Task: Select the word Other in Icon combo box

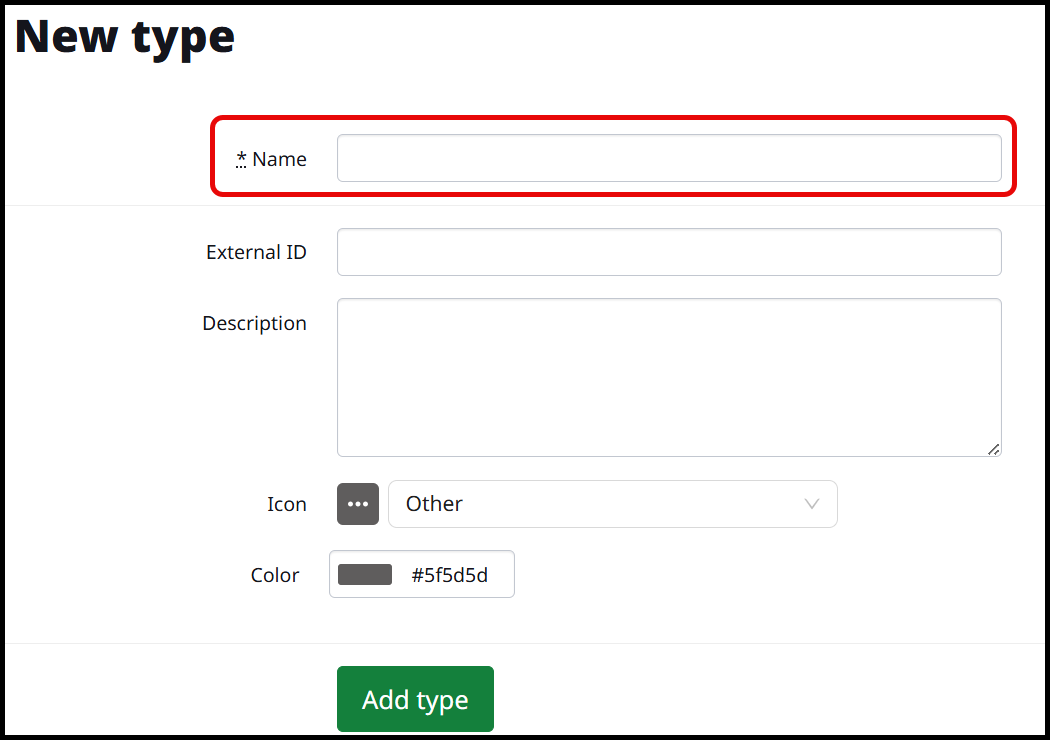Action: point(434,504)
